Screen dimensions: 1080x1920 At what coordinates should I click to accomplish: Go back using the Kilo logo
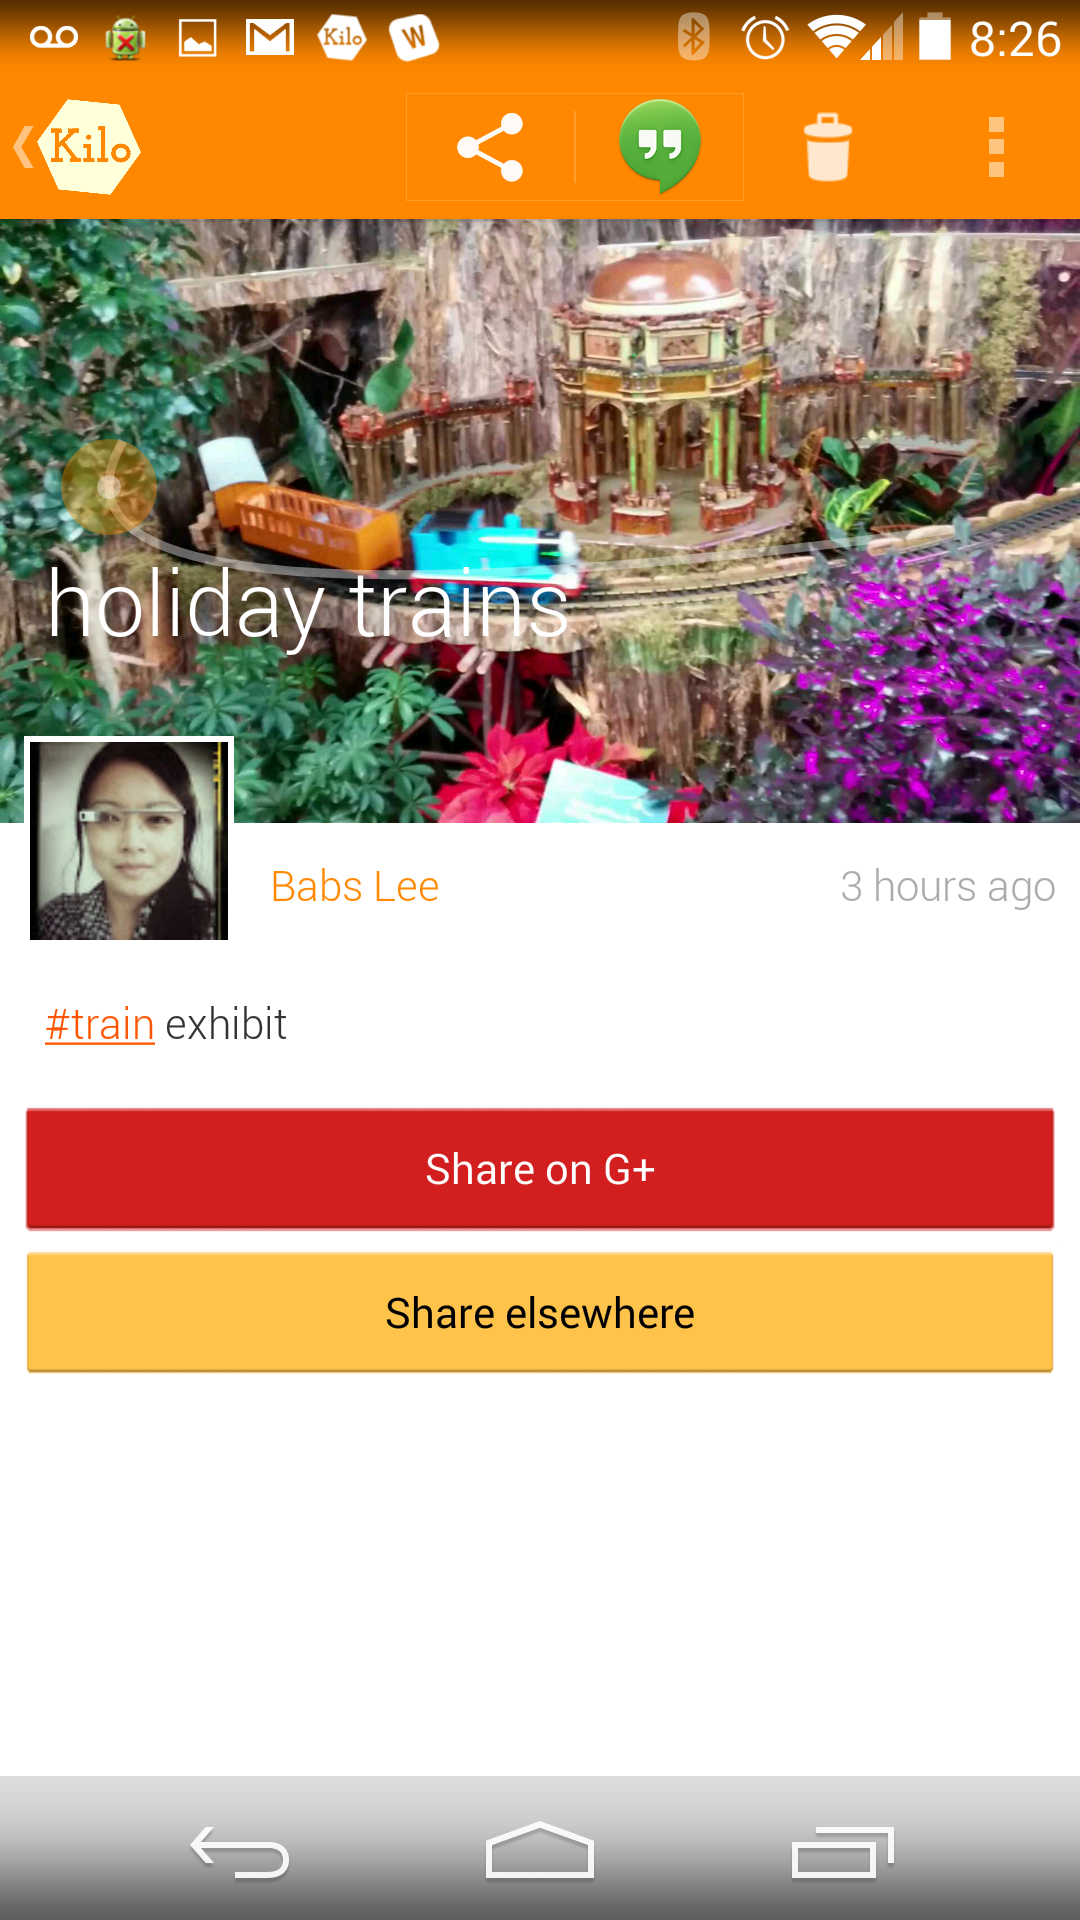pos(78,147)
